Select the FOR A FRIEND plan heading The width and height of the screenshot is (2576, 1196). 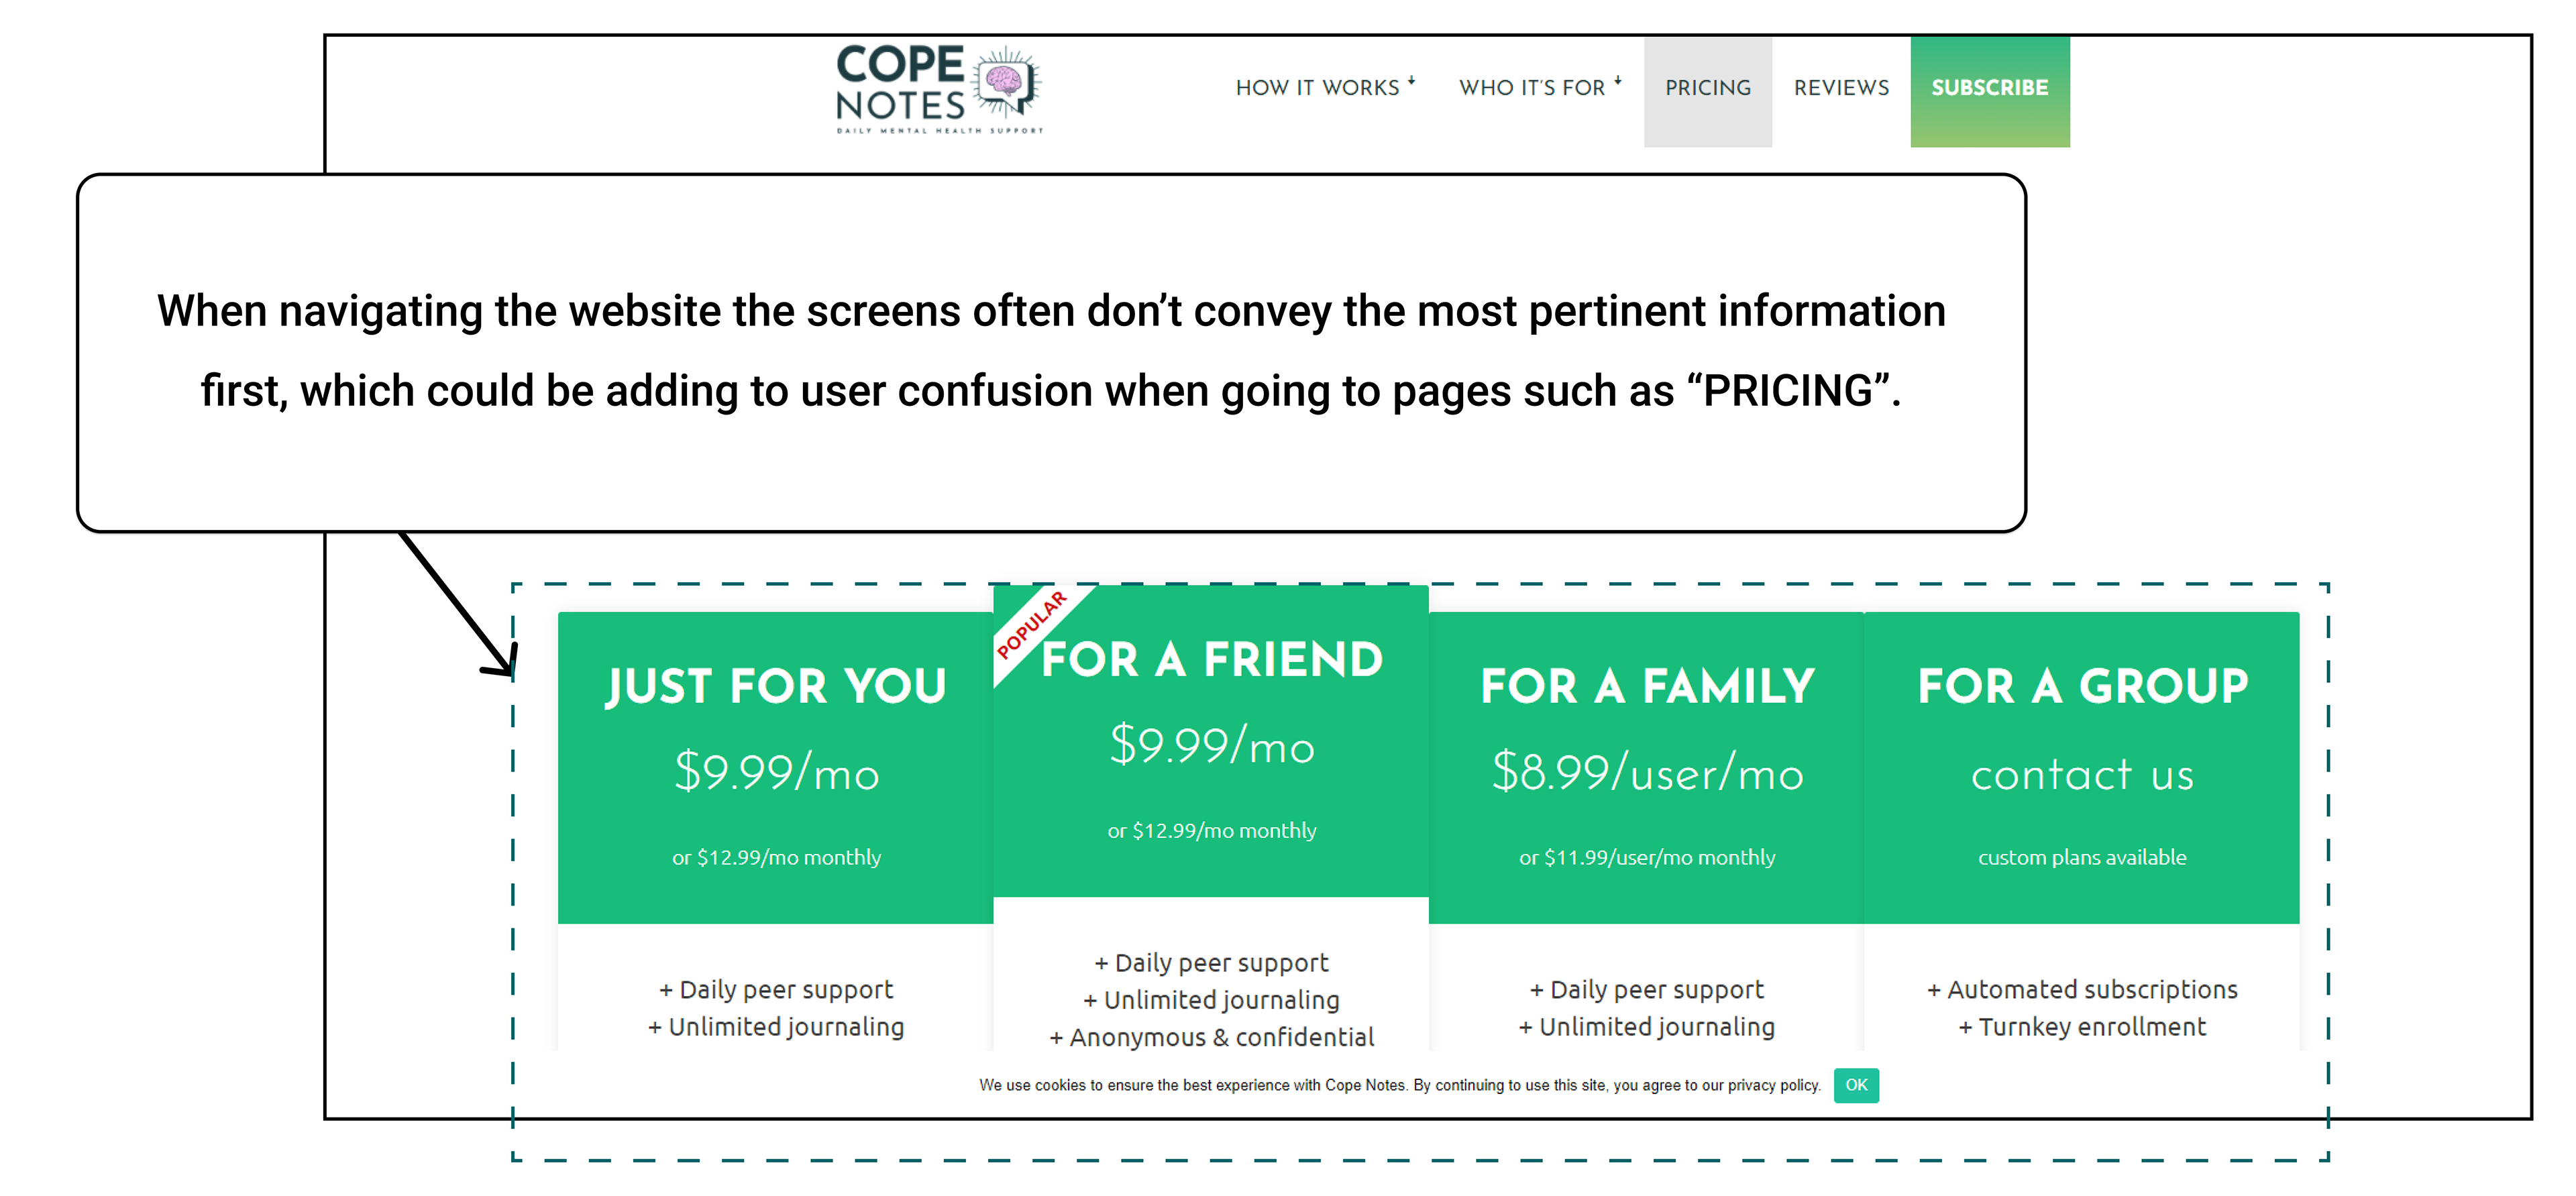tap(1212, 659)
